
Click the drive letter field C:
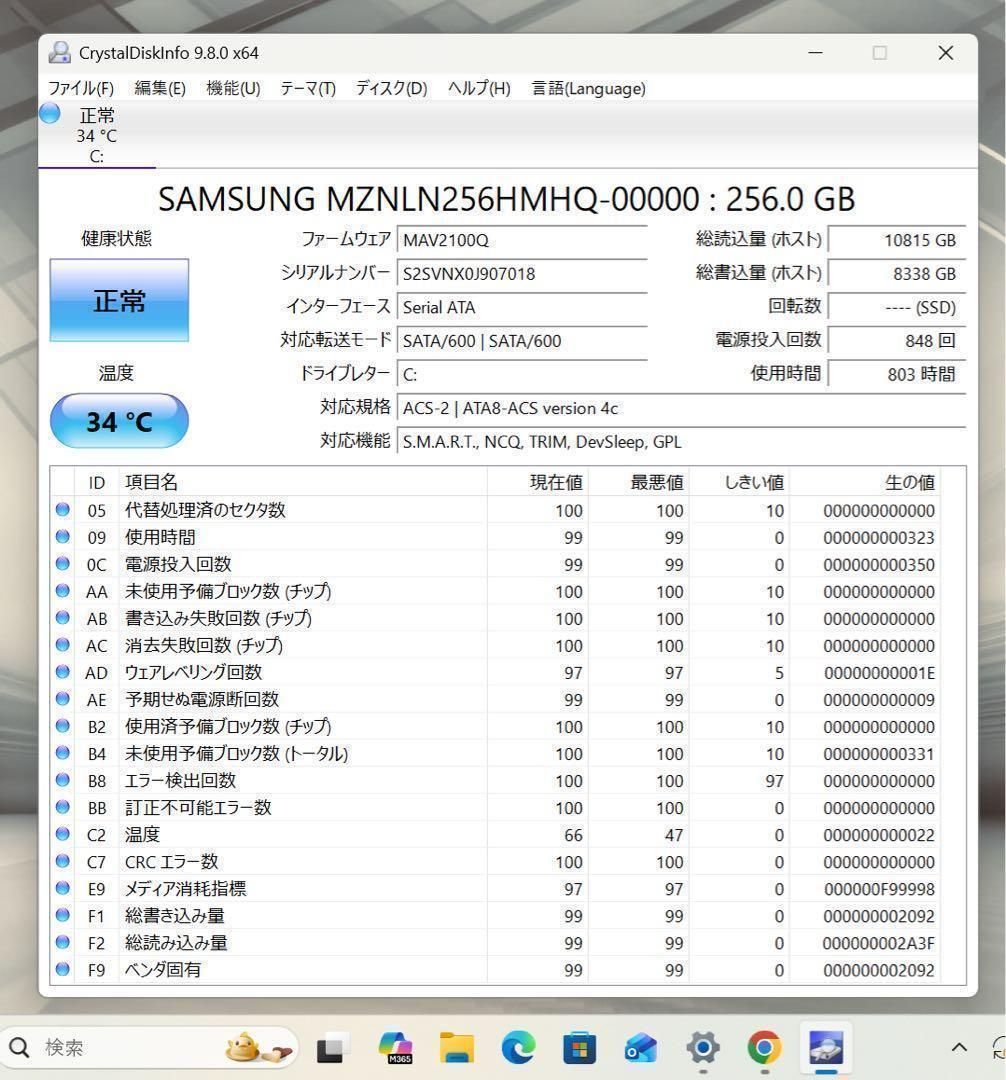522,374
